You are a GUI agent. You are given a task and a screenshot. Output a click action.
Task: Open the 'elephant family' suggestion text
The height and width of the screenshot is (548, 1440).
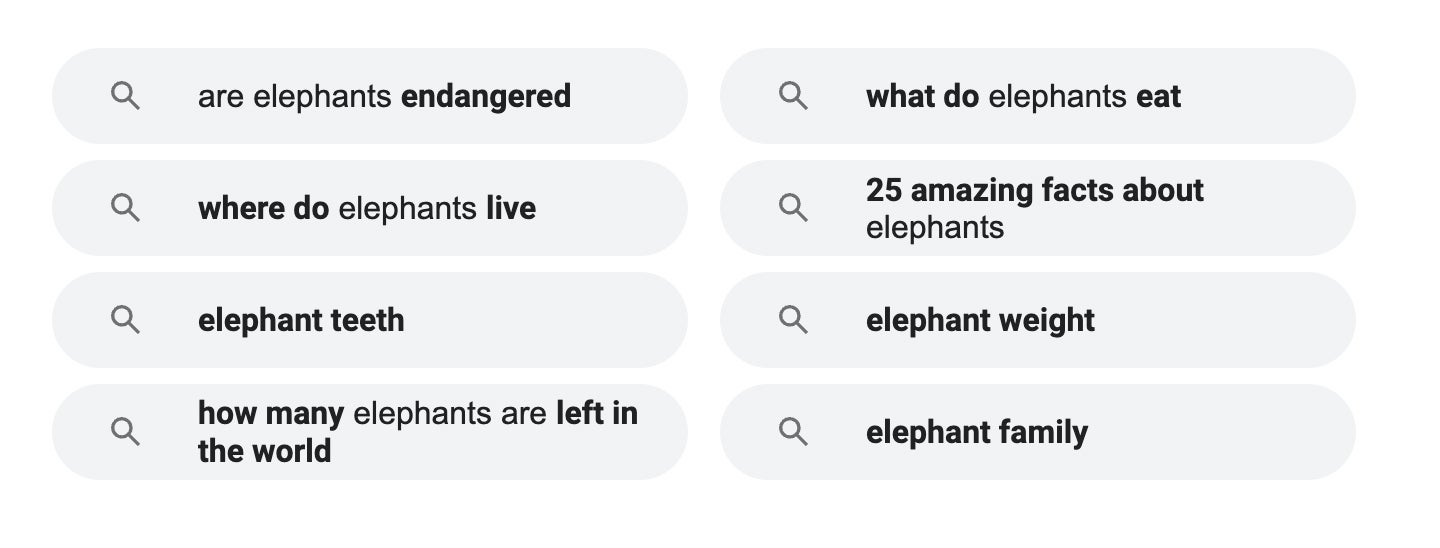[976, 433]
